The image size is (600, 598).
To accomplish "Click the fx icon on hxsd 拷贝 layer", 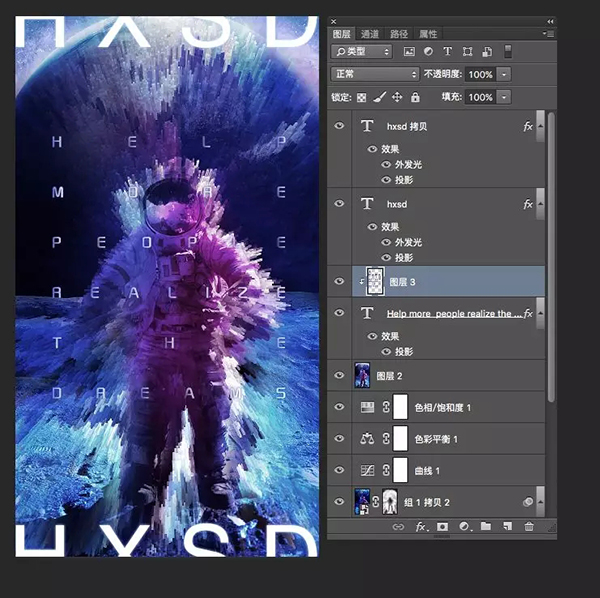I will (528, 126).
